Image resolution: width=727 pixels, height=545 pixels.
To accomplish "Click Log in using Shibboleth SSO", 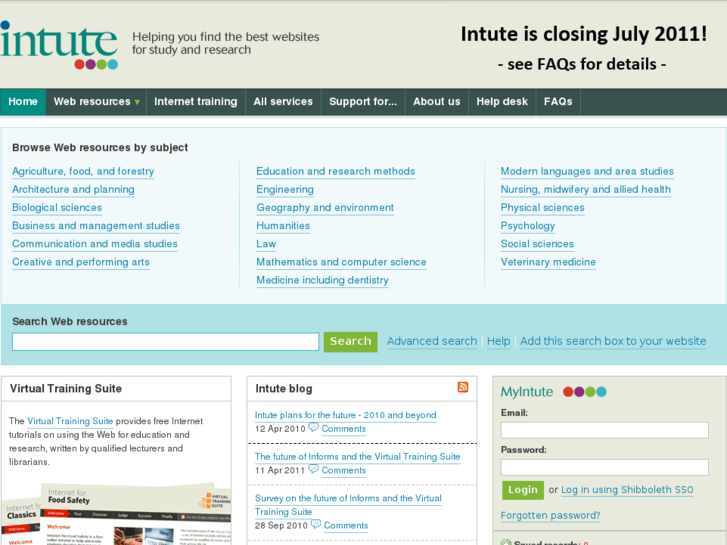I will (627, 490).
